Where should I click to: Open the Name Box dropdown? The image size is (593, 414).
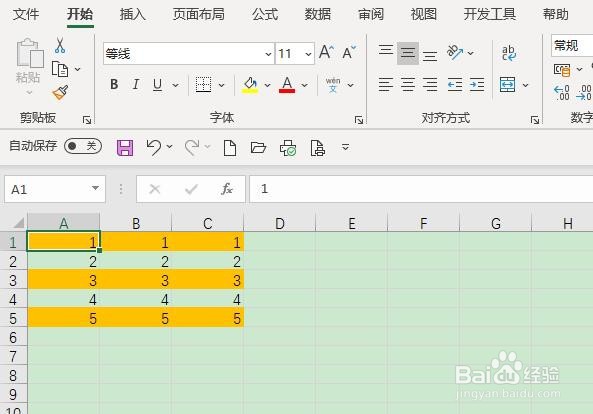coord(95,188)
